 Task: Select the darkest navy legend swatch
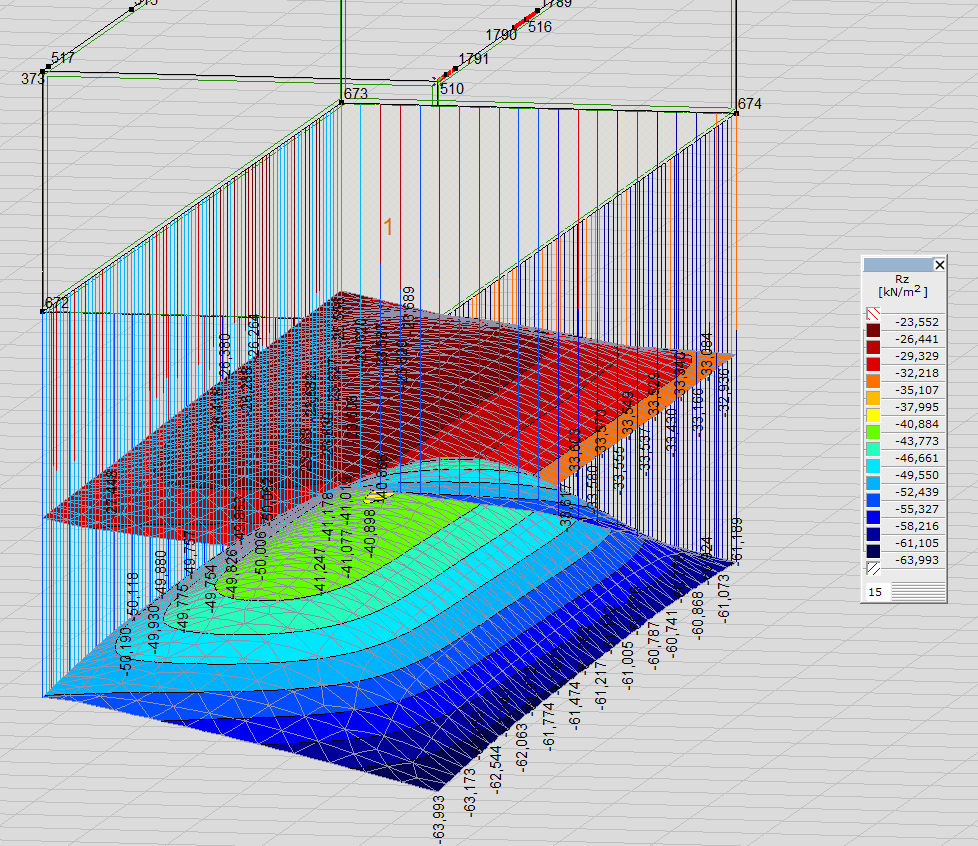873,551
